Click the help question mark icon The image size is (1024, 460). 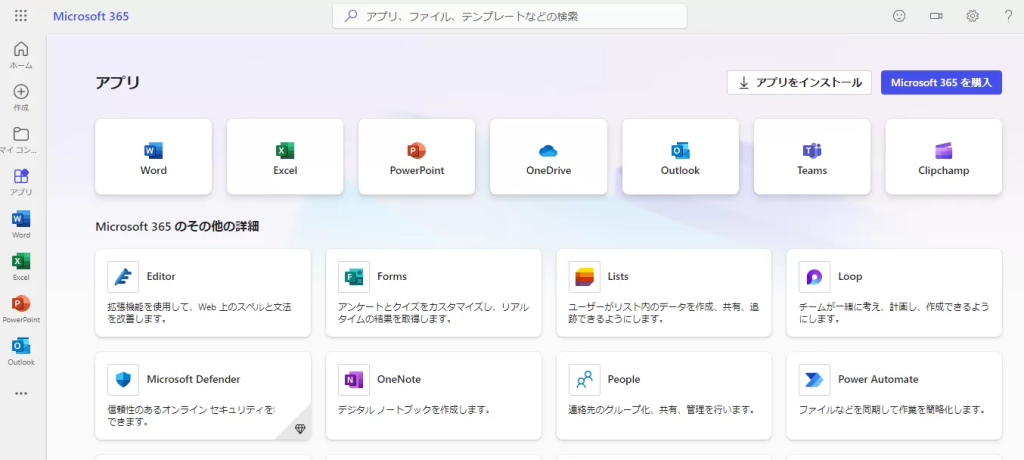(x=1008, y=16)
